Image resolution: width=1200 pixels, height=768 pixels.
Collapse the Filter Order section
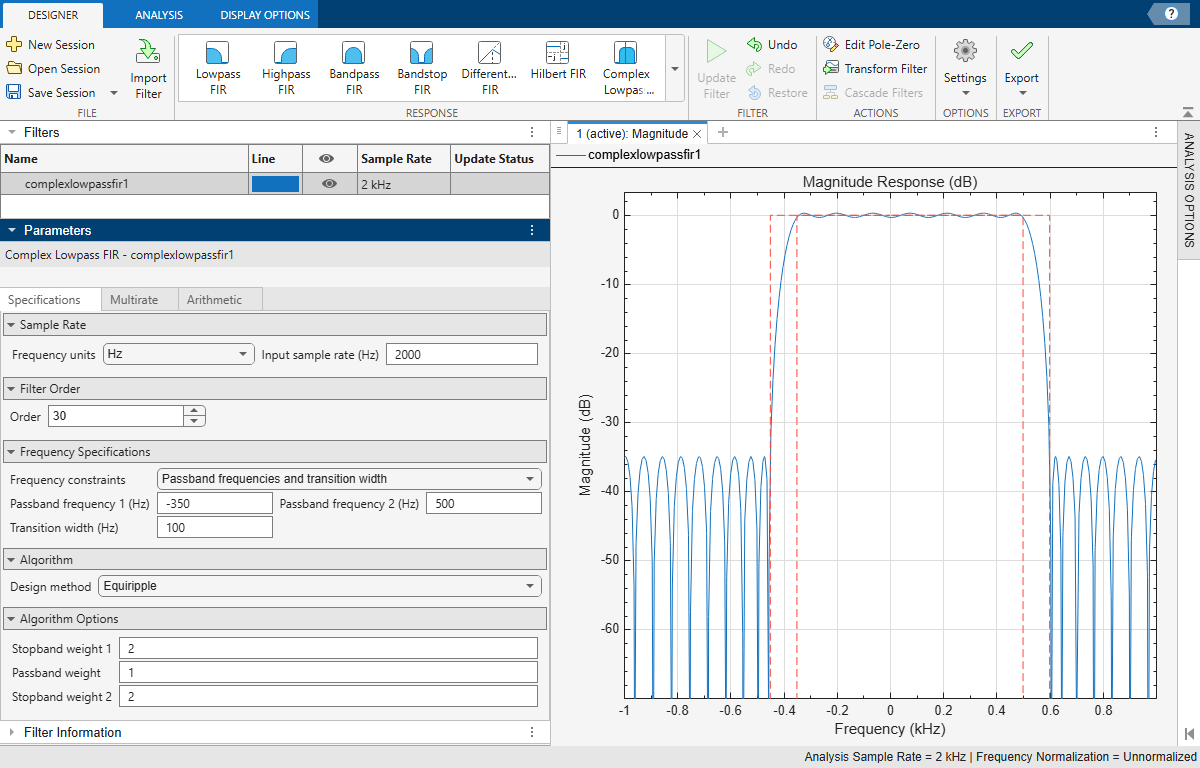pyautogui.click(x=10, y=388)
